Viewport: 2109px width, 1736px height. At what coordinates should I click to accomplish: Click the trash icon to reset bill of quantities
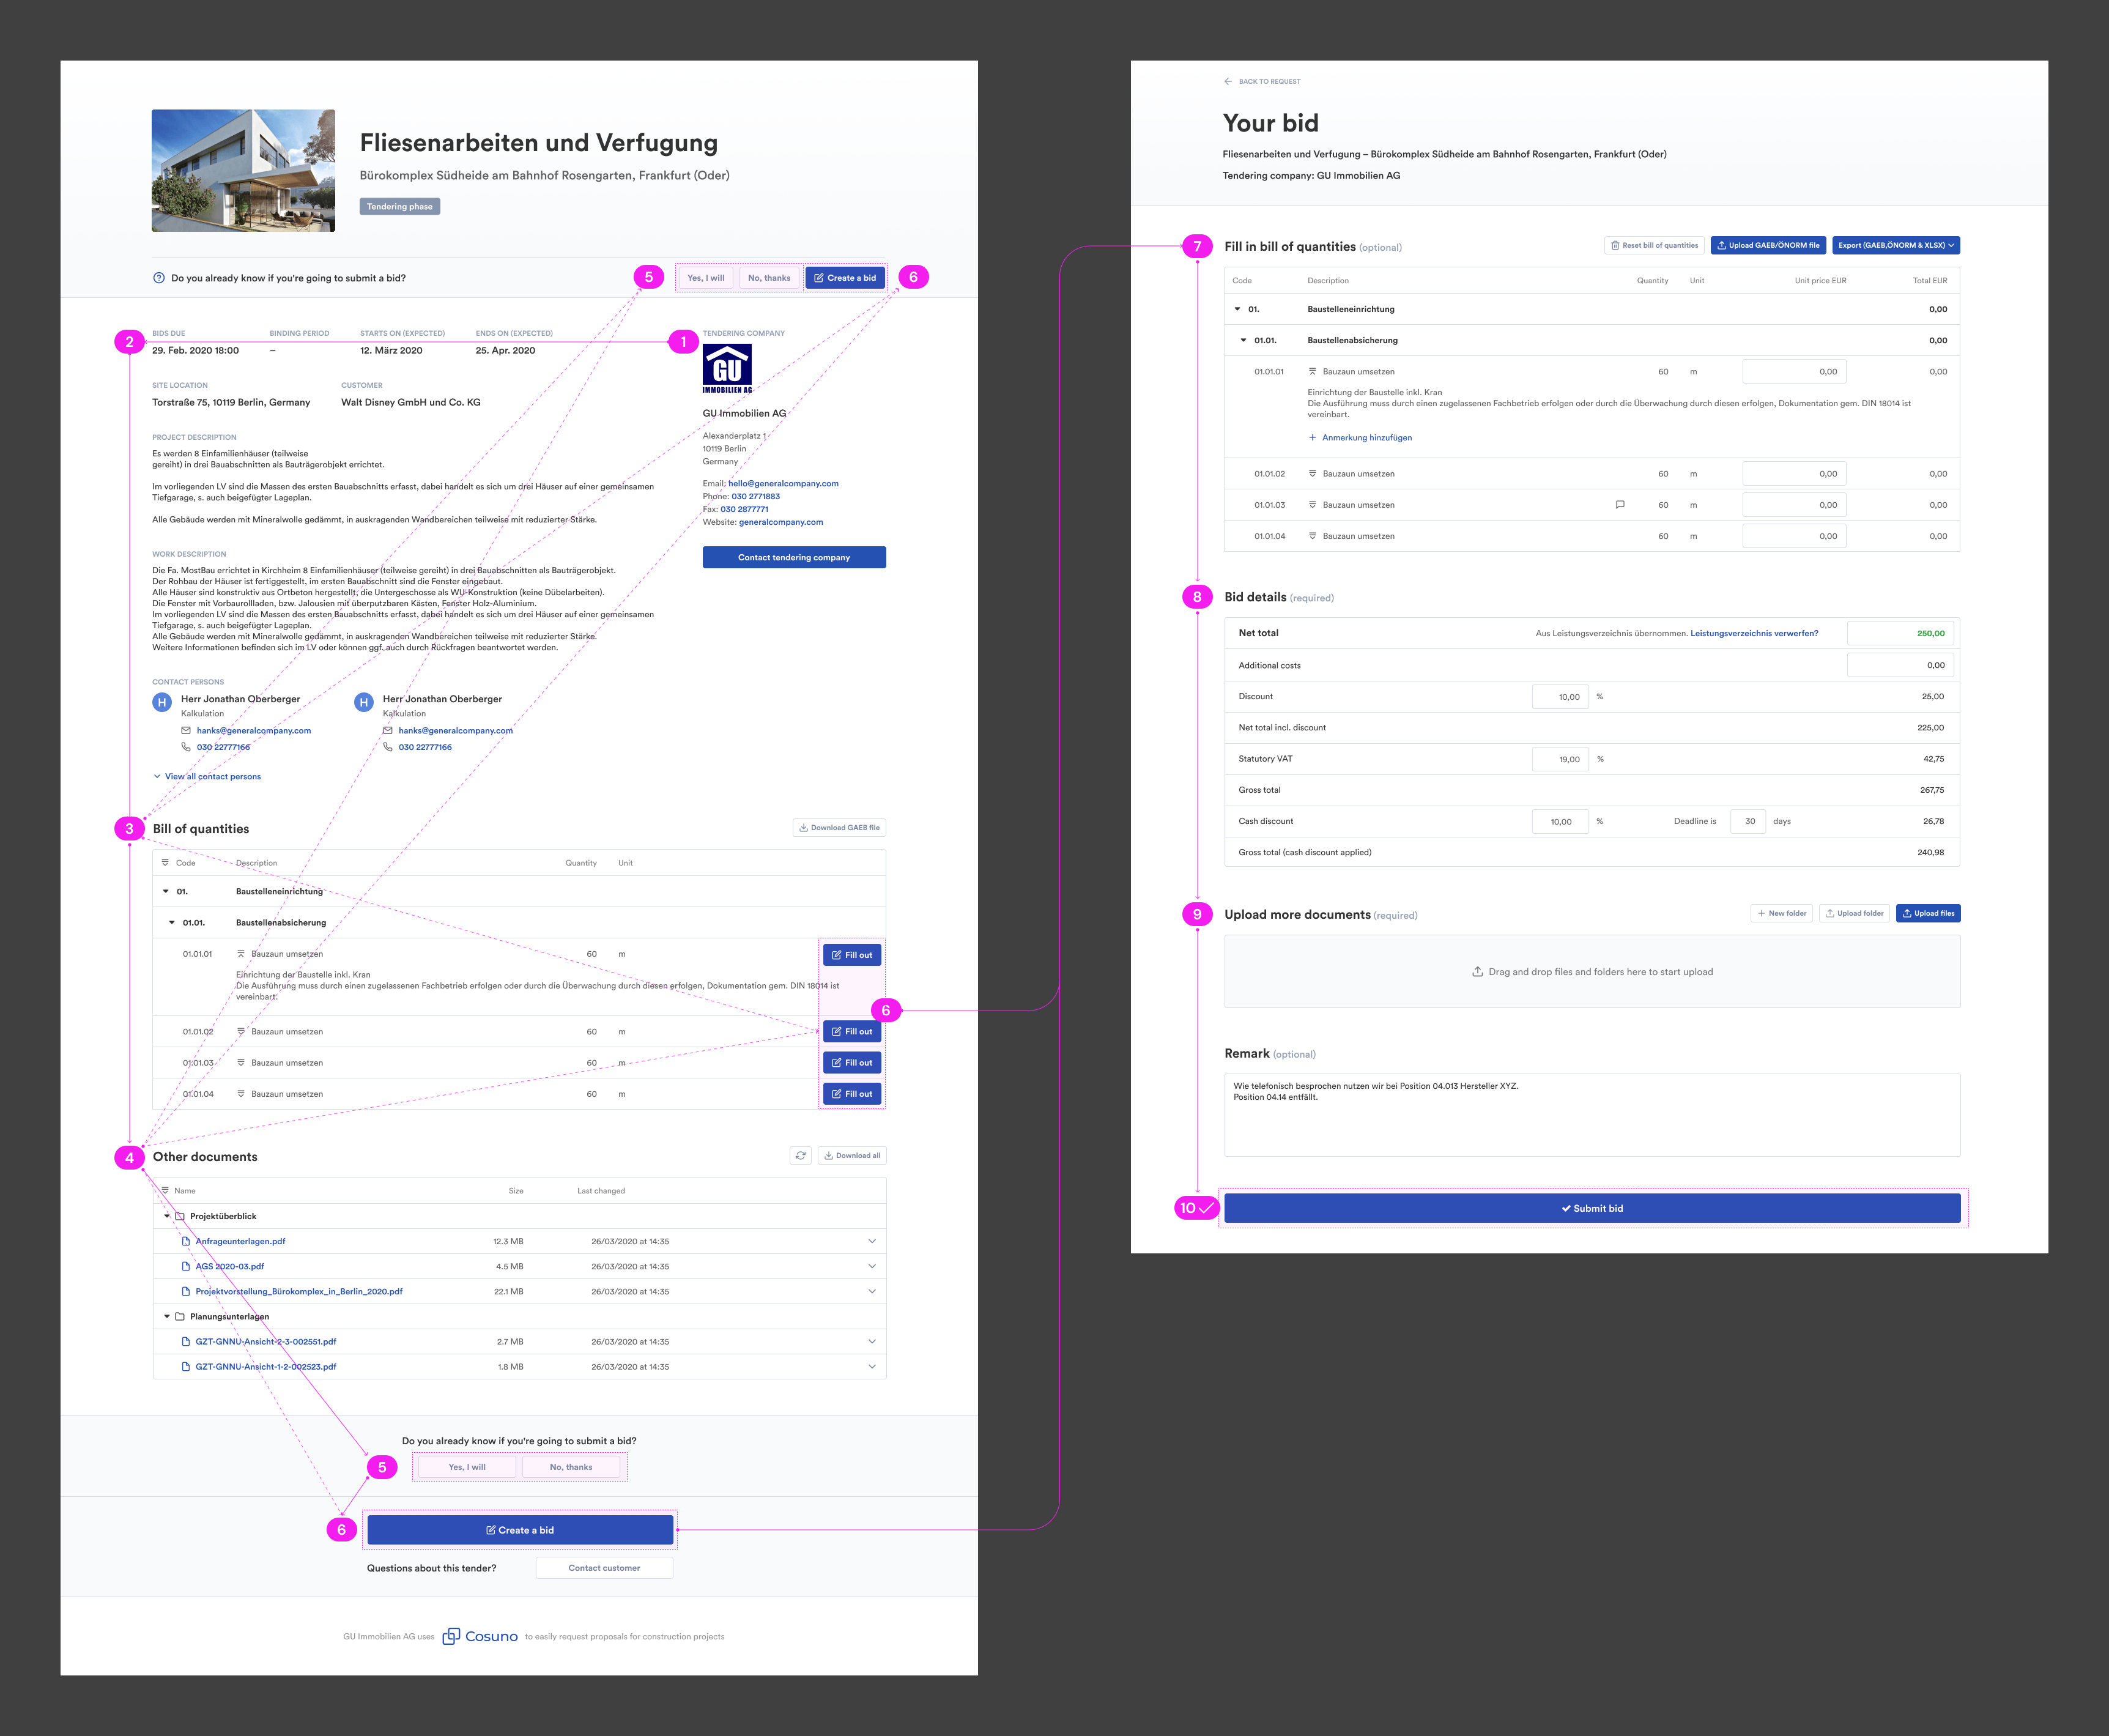(1616, 245)
